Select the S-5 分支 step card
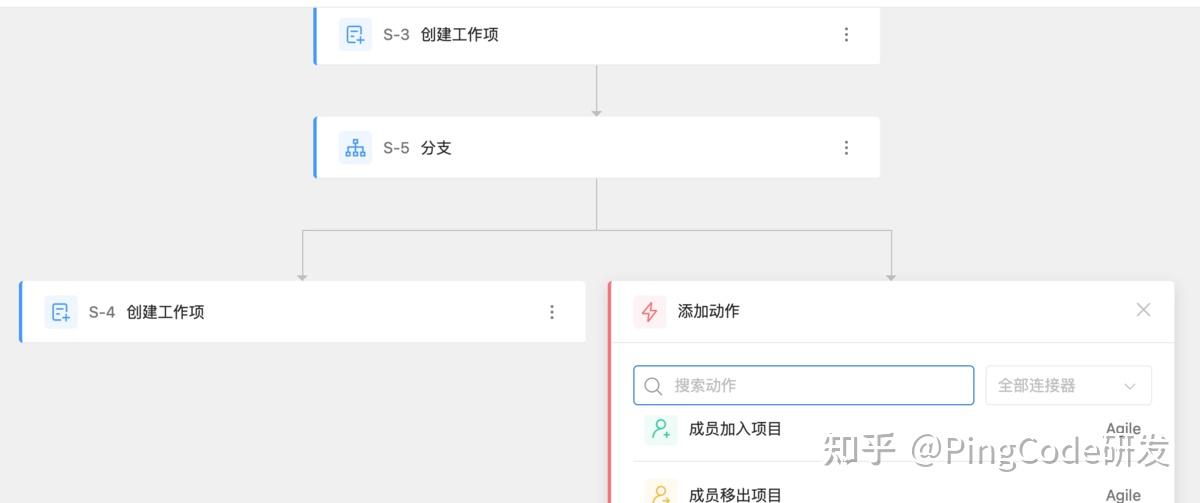This screenshot has height=503, width=1200. (x=597, y=148)
